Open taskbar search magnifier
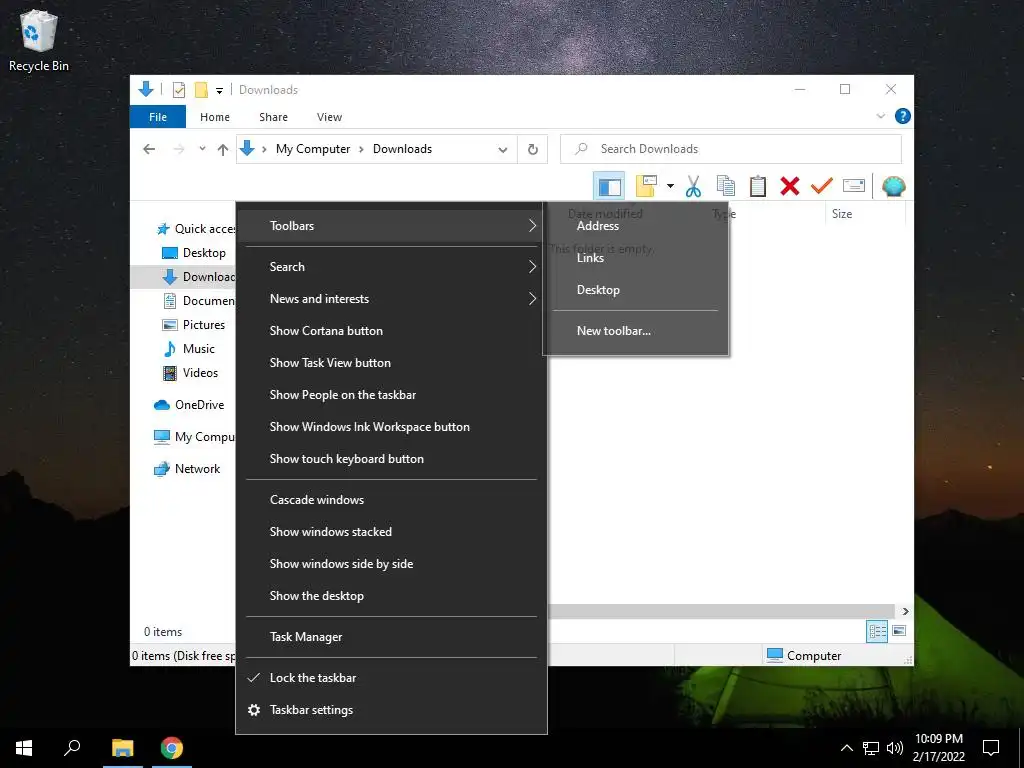 click(72, 748)
